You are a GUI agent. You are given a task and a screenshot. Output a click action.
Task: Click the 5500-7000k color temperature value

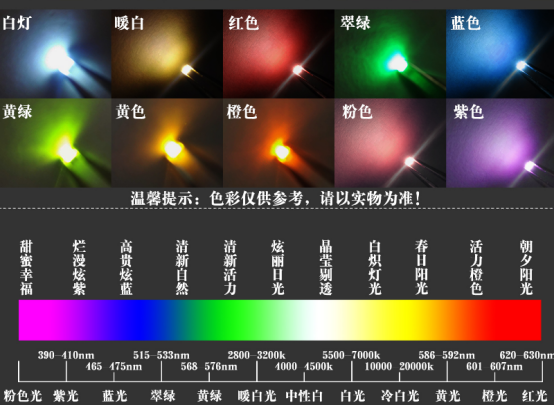coord(351,355)
